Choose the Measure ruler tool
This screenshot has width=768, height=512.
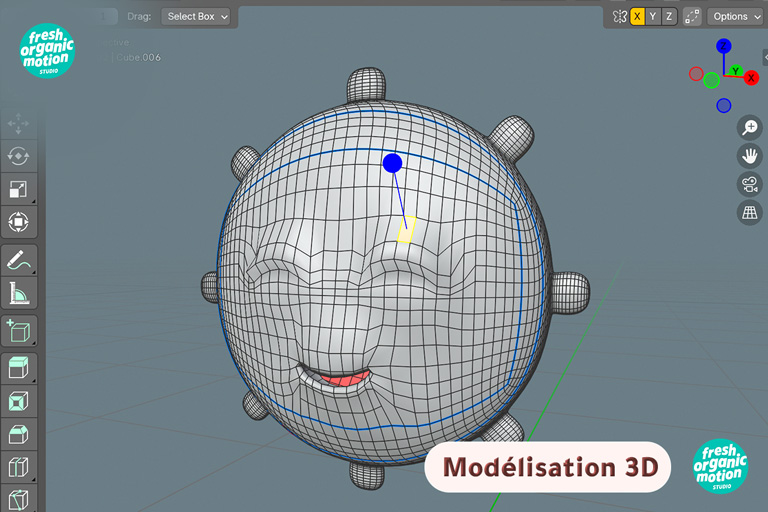click(x=18, y=292)
